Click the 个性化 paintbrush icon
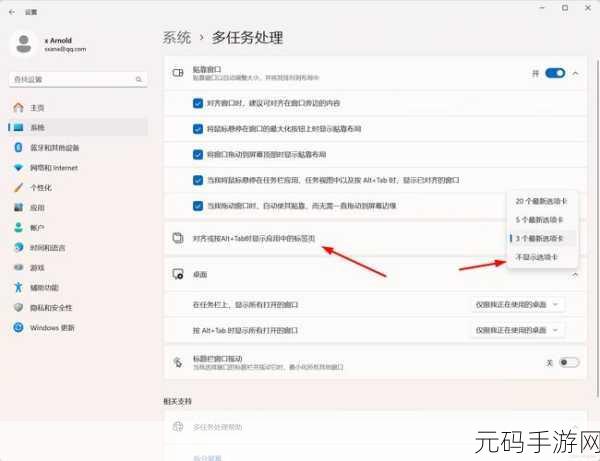This screenshot has width=600, height=461. point(18,187)
